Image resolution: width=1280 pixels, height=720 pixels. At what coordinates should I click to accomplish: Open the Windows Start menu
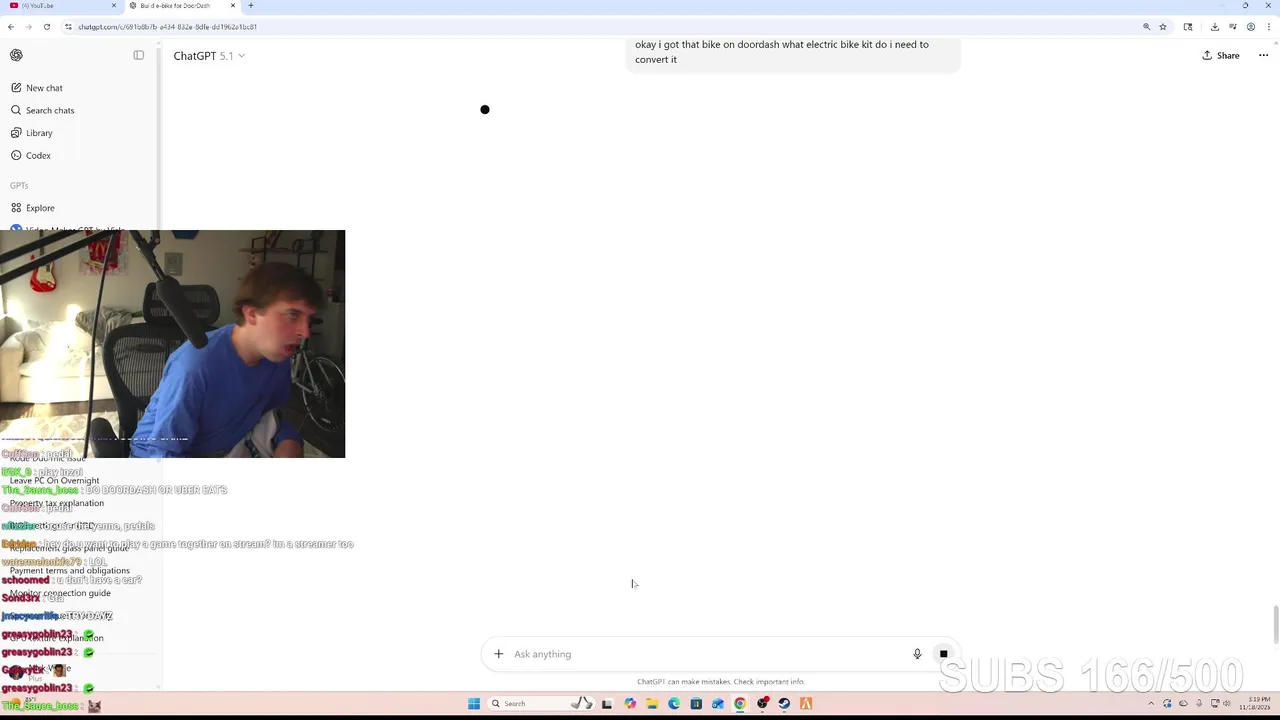474,704
